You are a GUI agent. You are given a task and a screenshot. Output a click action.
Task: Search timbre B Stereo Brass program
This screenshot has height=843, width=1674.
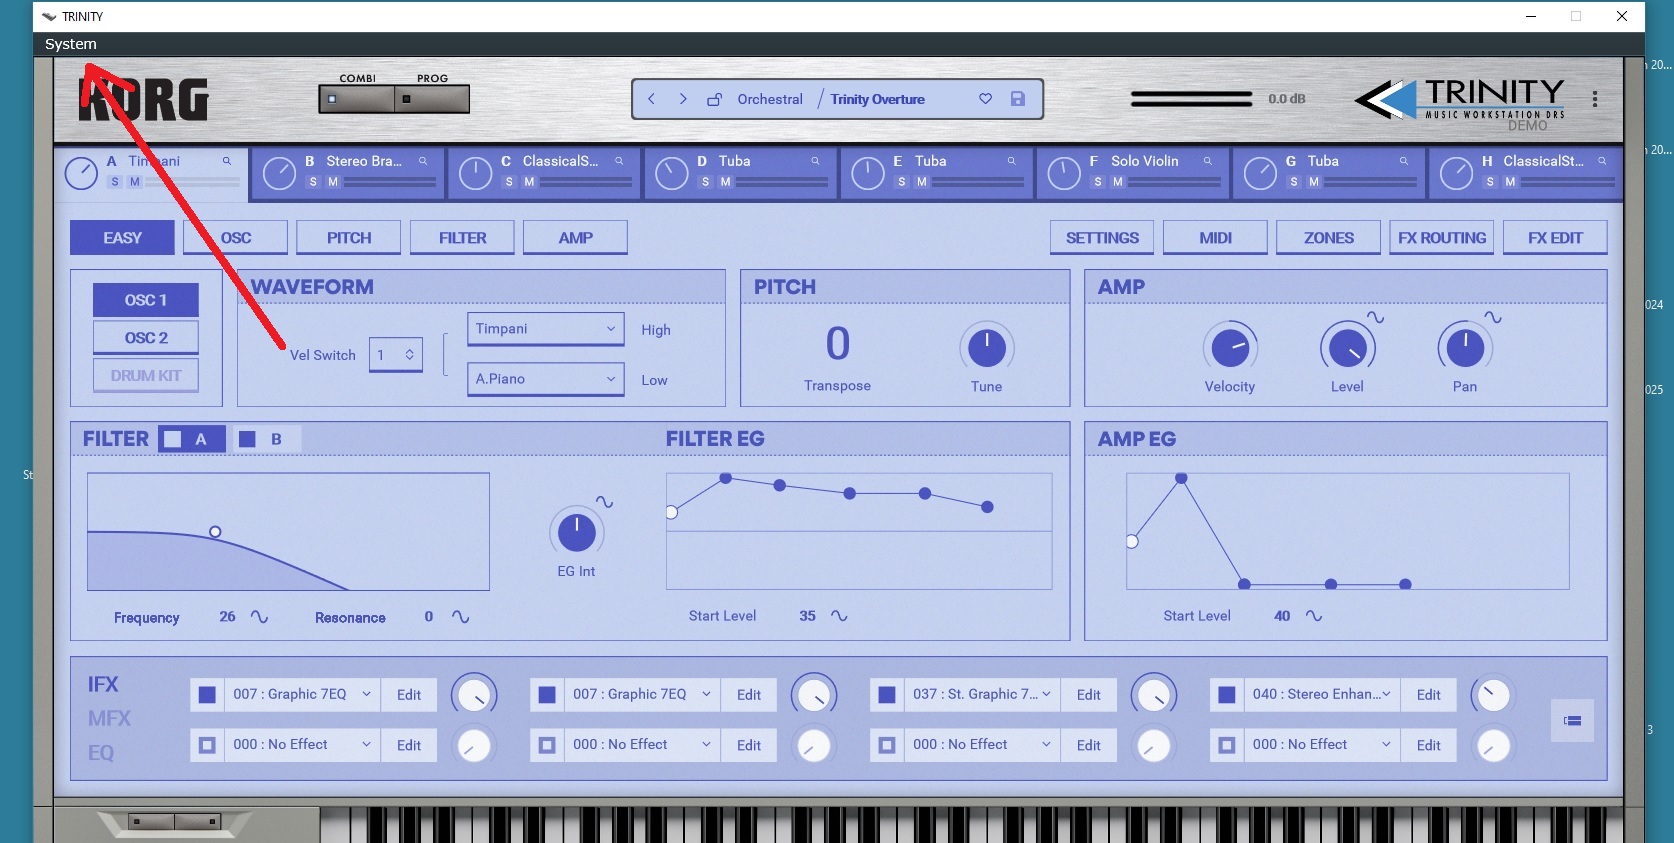(423, 161)
